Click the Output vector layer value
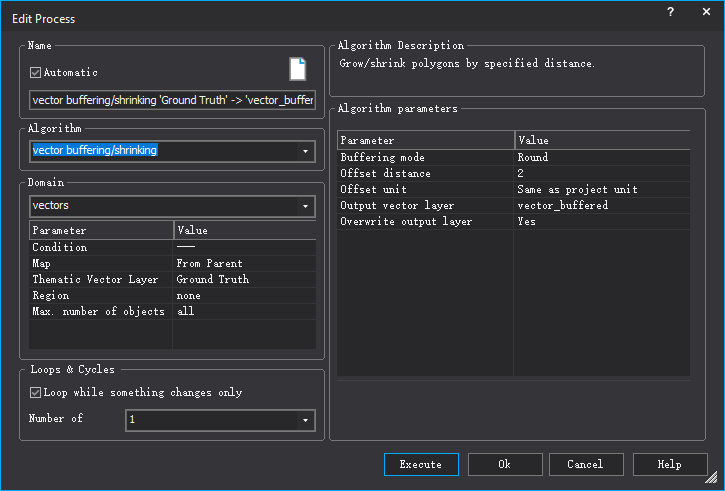Screen dimensions: 725x491 tap(601, 206)
